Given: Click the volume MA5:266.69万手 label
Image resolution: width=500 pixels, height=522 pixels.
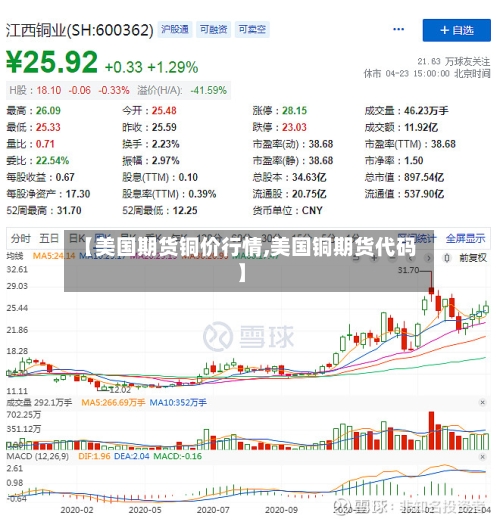Looking at the screenshot, I should [x=113, y=403].
